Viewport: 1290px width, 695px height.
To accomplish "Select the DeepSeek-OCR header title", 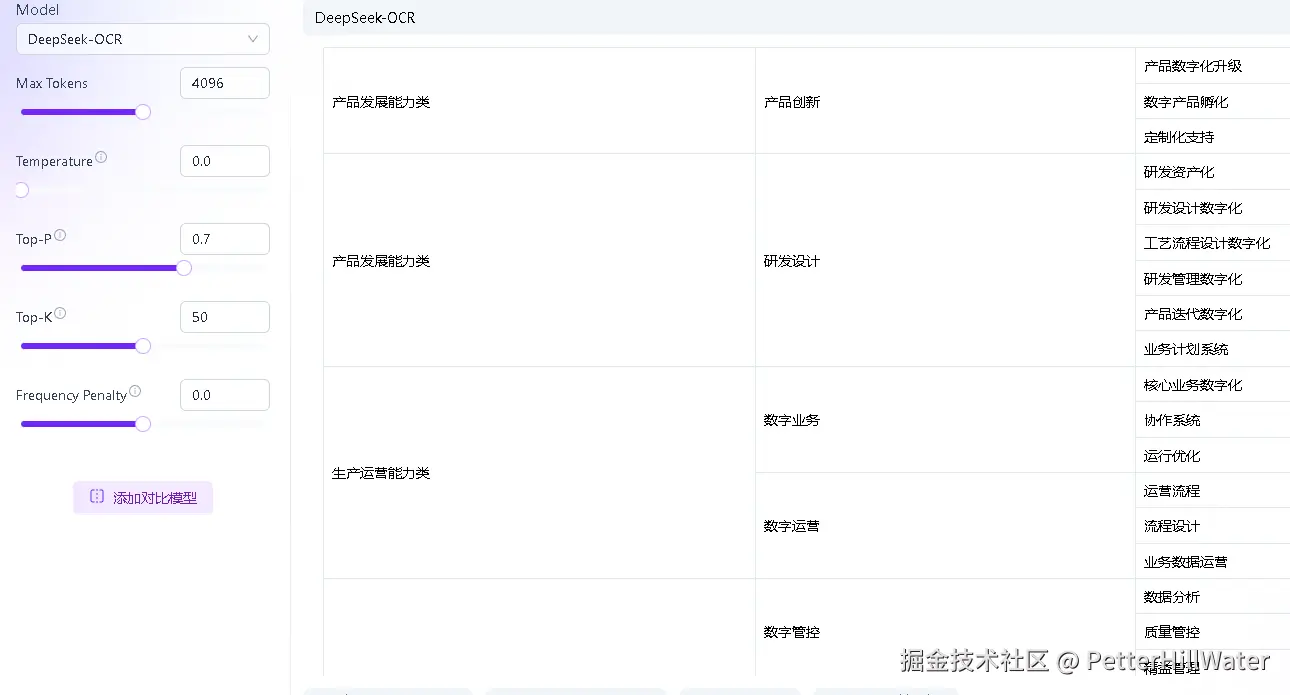I will coord(364,17).
